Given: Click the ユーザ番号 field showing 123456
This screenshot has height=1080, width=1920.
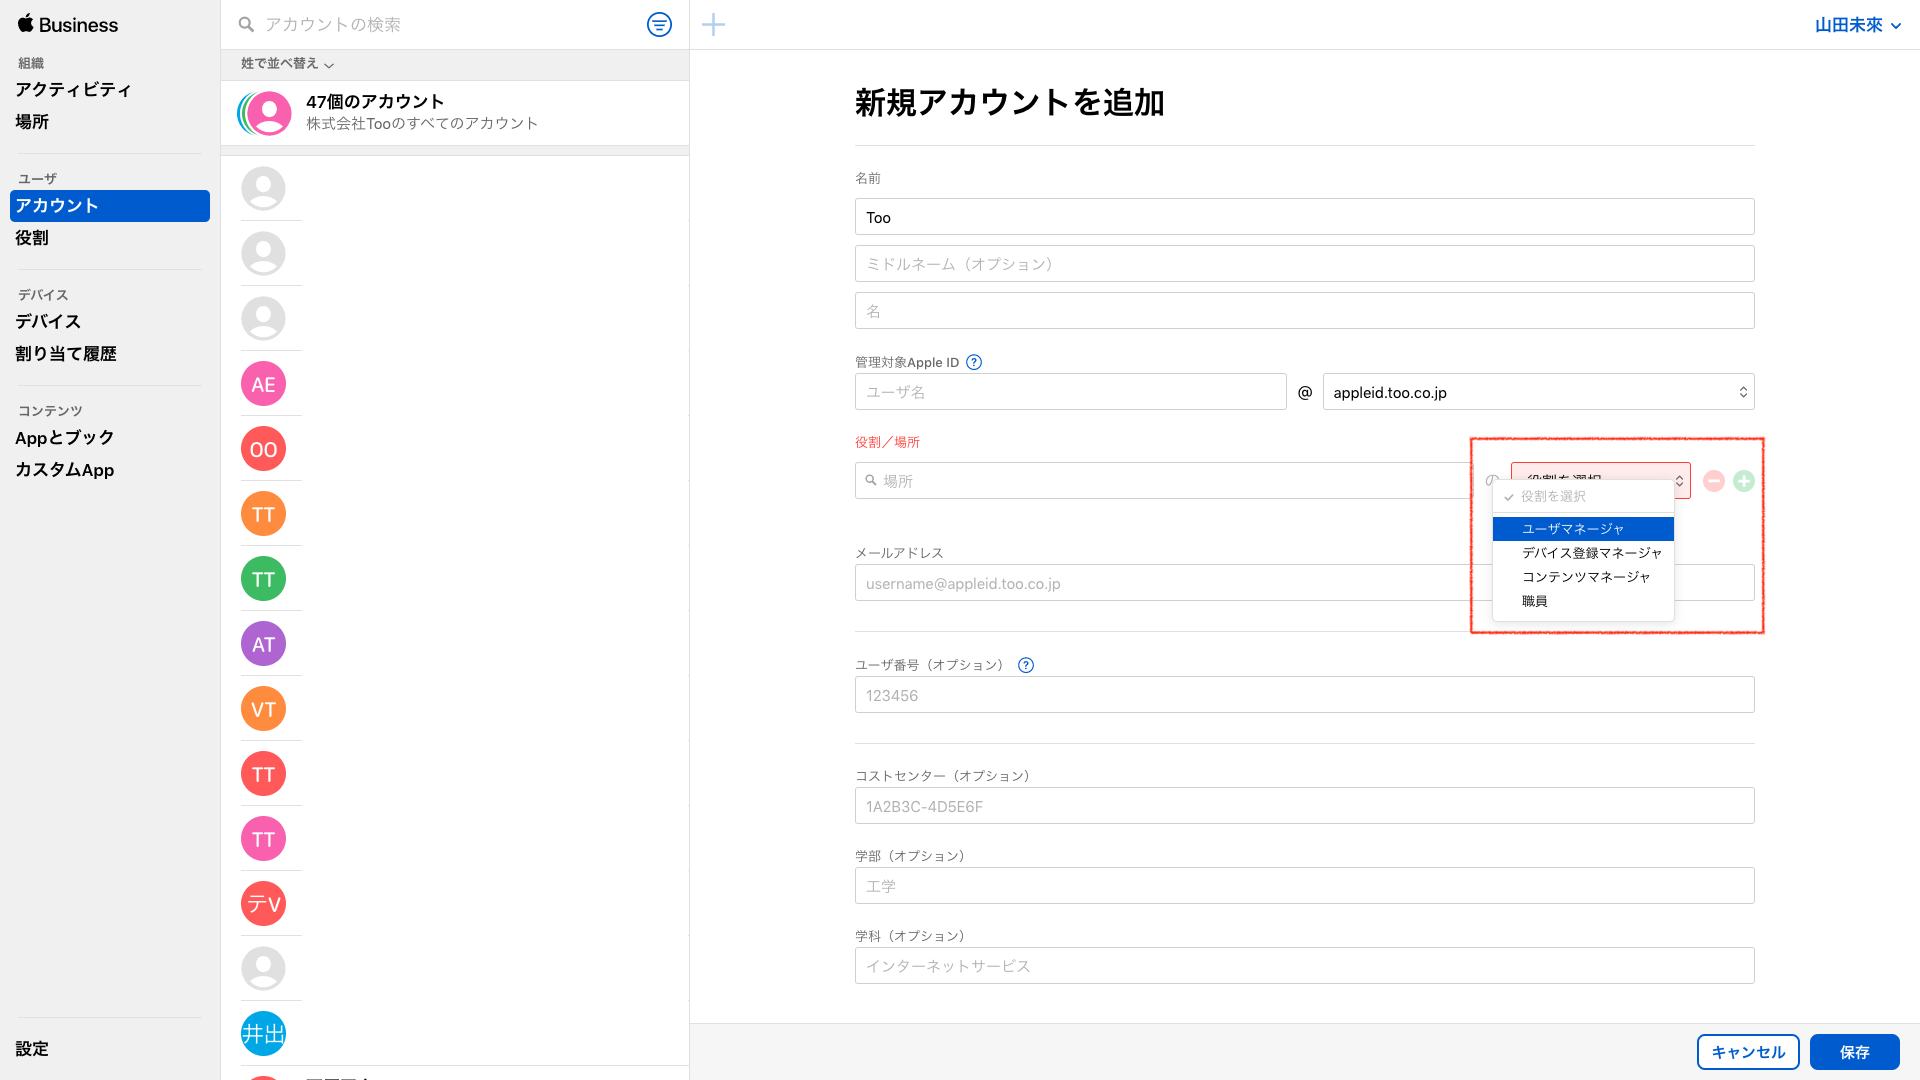Looking at the screenshot, I should [1304, 695].
